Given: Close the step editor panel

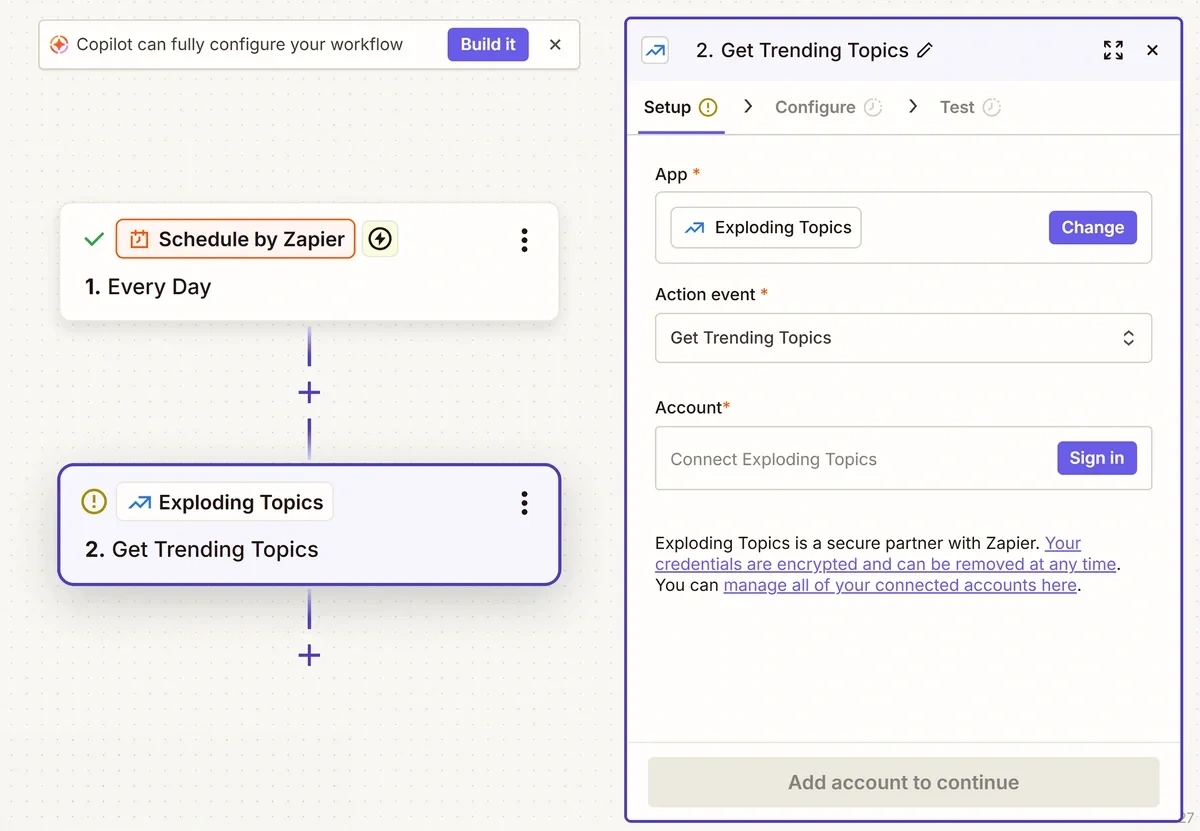Looking at the screenshot, I should [x=1152, y=50].
